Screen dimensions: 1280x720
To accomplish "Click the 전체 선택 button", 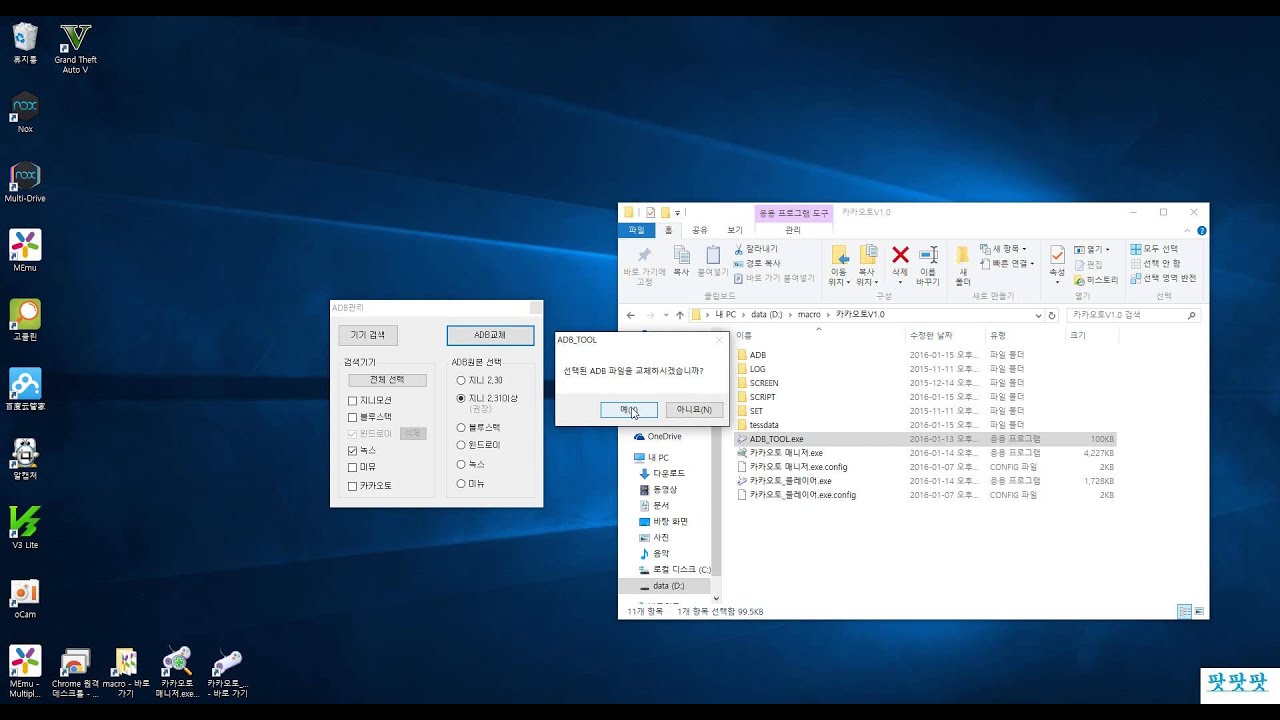I will (387, 380).
